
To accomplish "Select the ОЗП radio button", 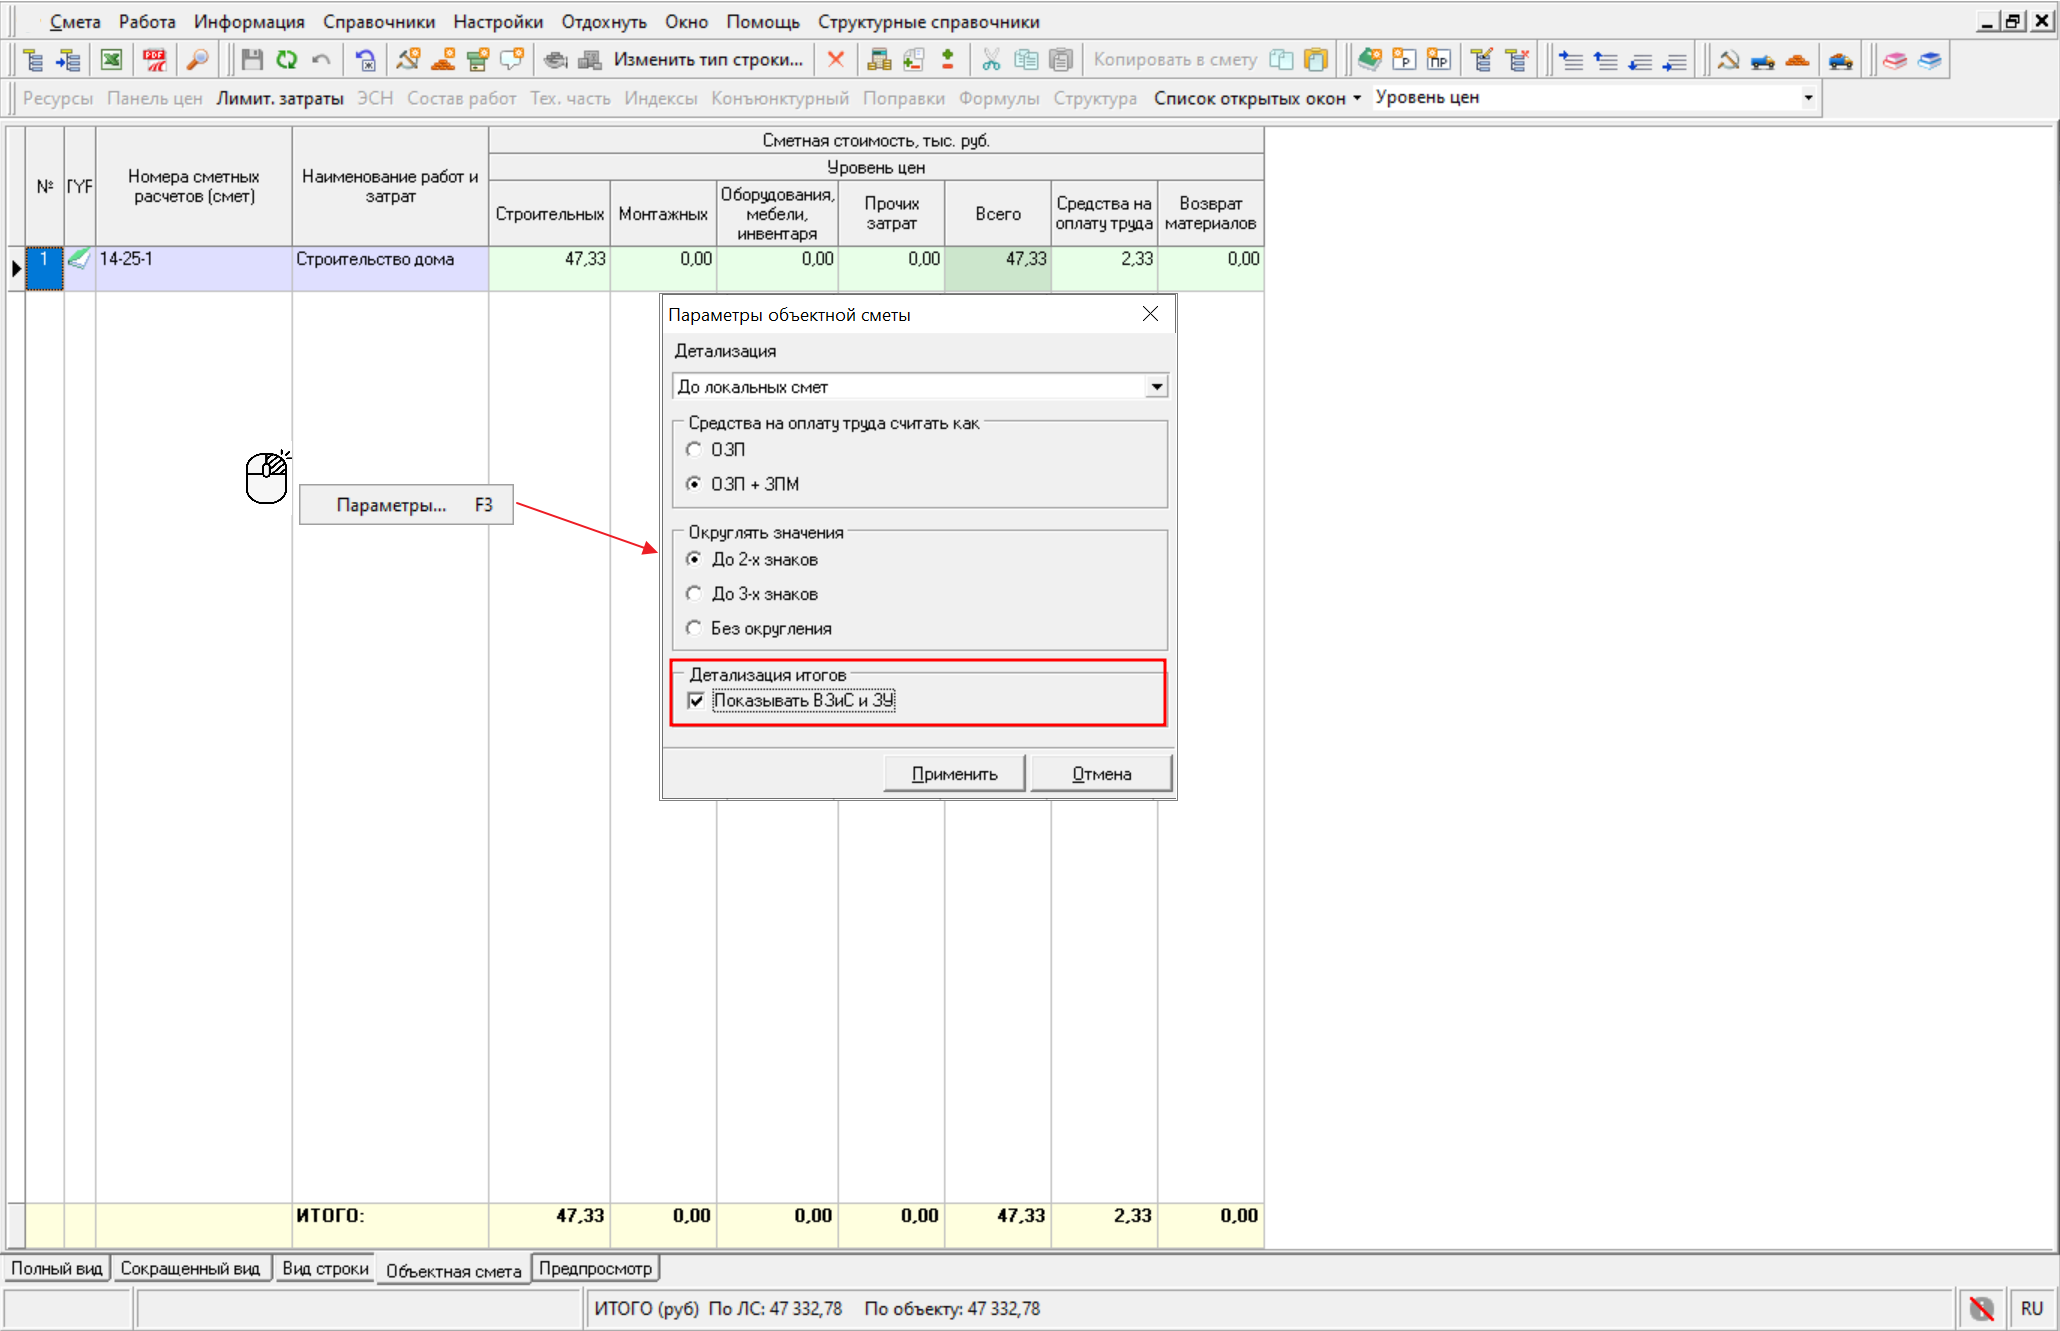I will 694,450.
